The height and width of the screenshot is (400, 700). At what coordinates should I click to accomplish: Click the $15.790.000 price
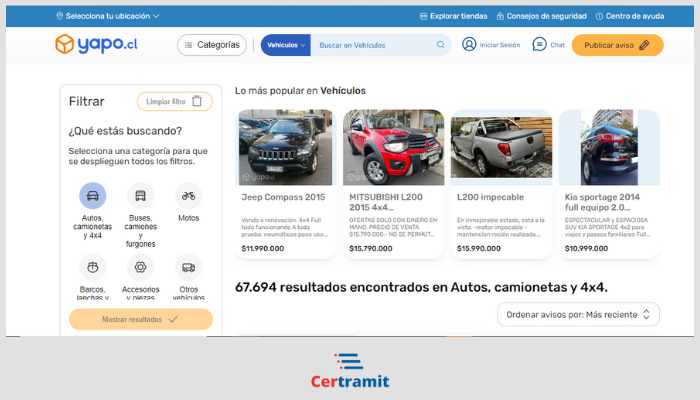click(371, 248)
